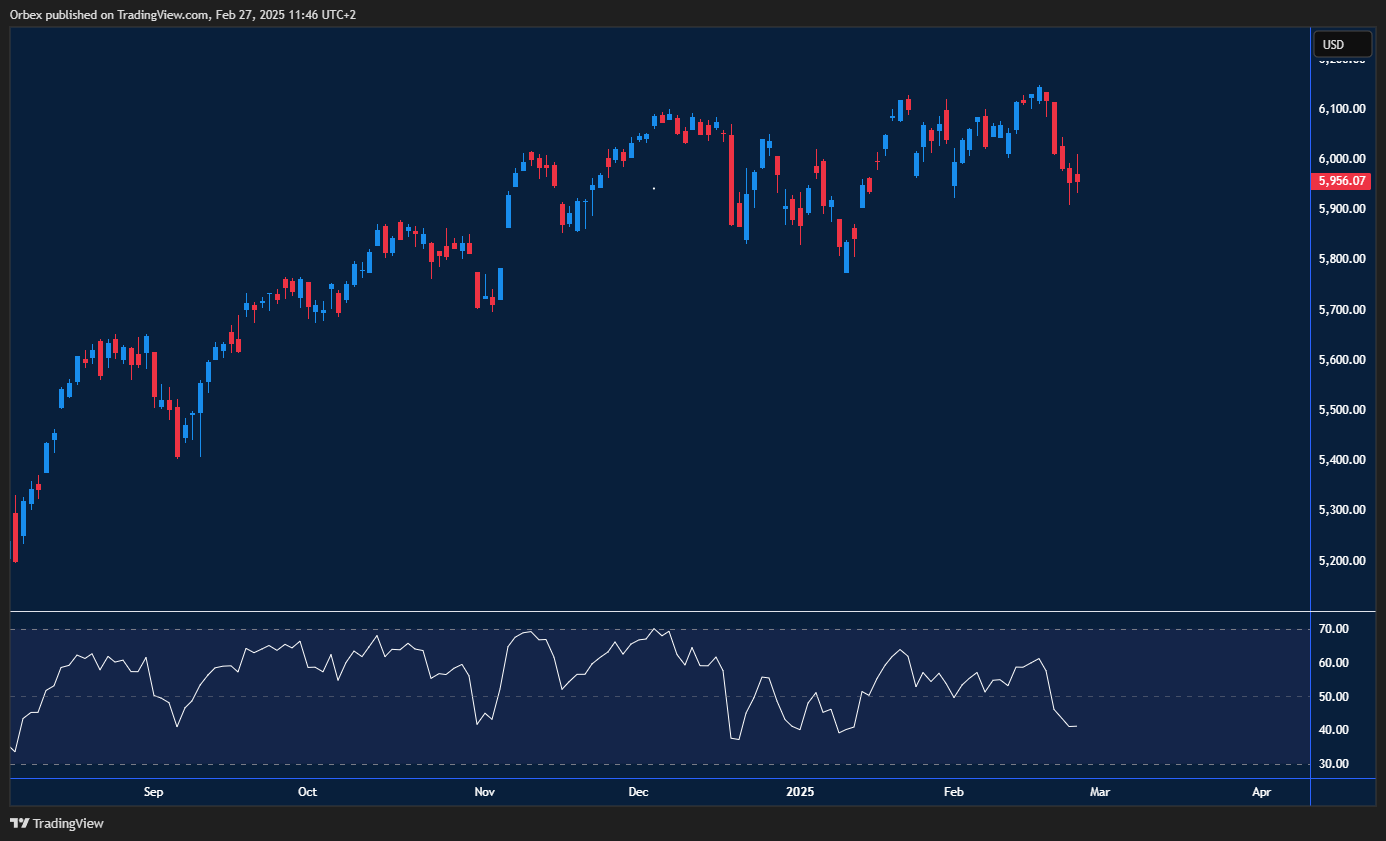The height and width of the screenshot is (841, 1386).
Task: Click the 50.00 midline indicator label
Action: (1334, 697)
